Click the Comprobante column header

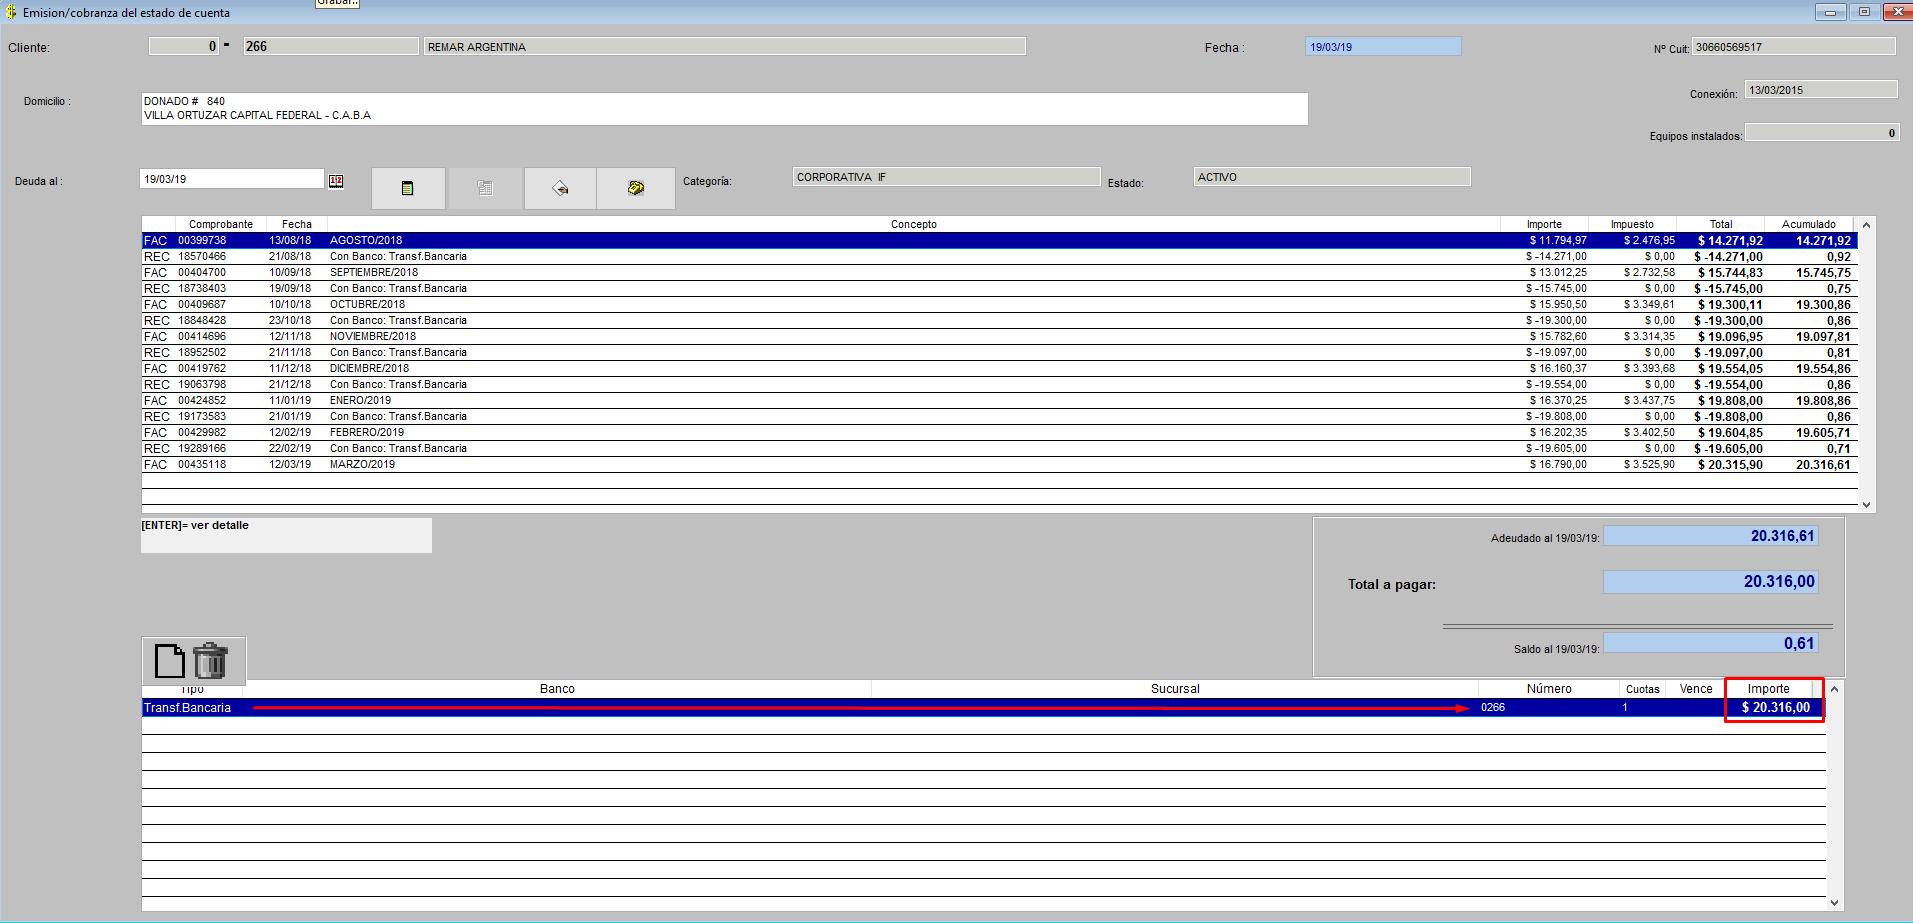pos(221,225)
